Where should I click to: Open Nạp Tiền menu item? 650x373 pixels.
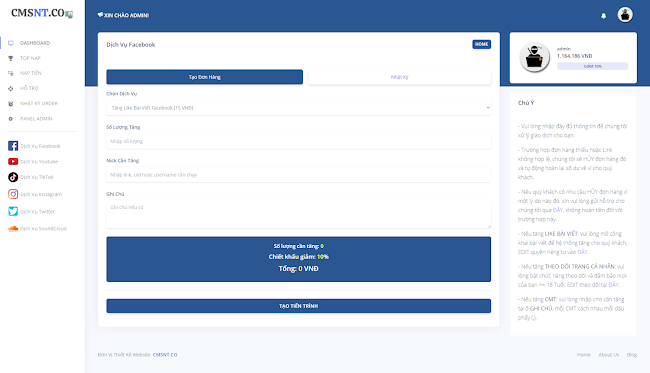[x=25, y=73]
